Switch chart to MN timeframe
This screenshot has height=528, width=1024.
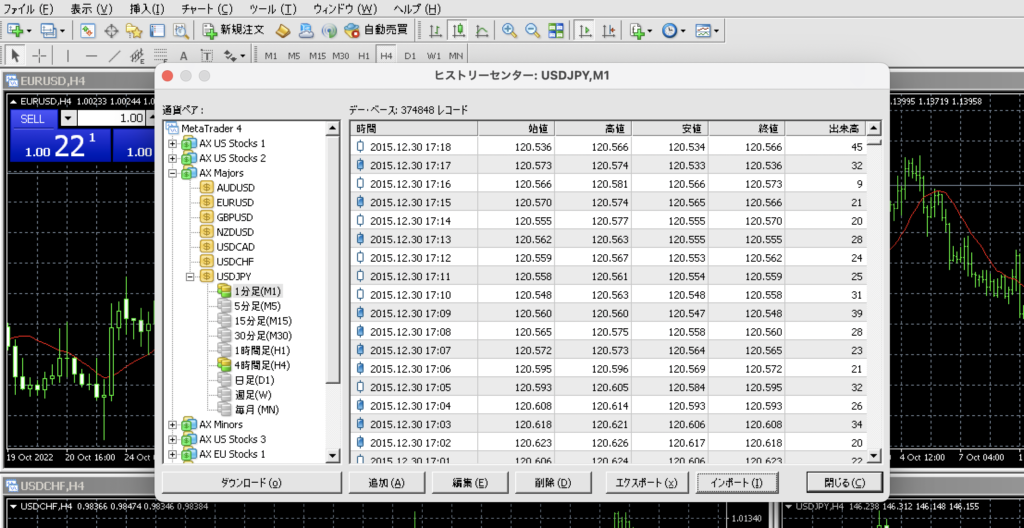pos(456,56)
